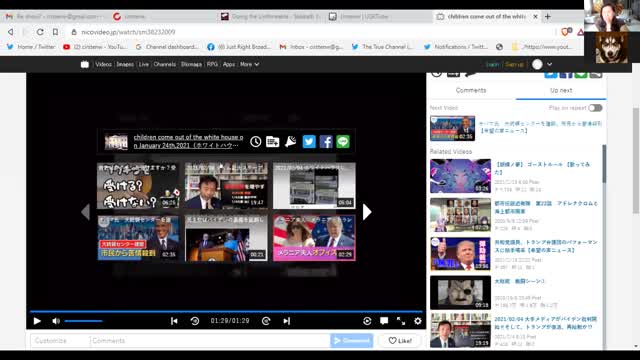Image resolution: width=640 pixels, height=360 pixels.
Task: Share the video on Twitter
Action: pos(309,141)
